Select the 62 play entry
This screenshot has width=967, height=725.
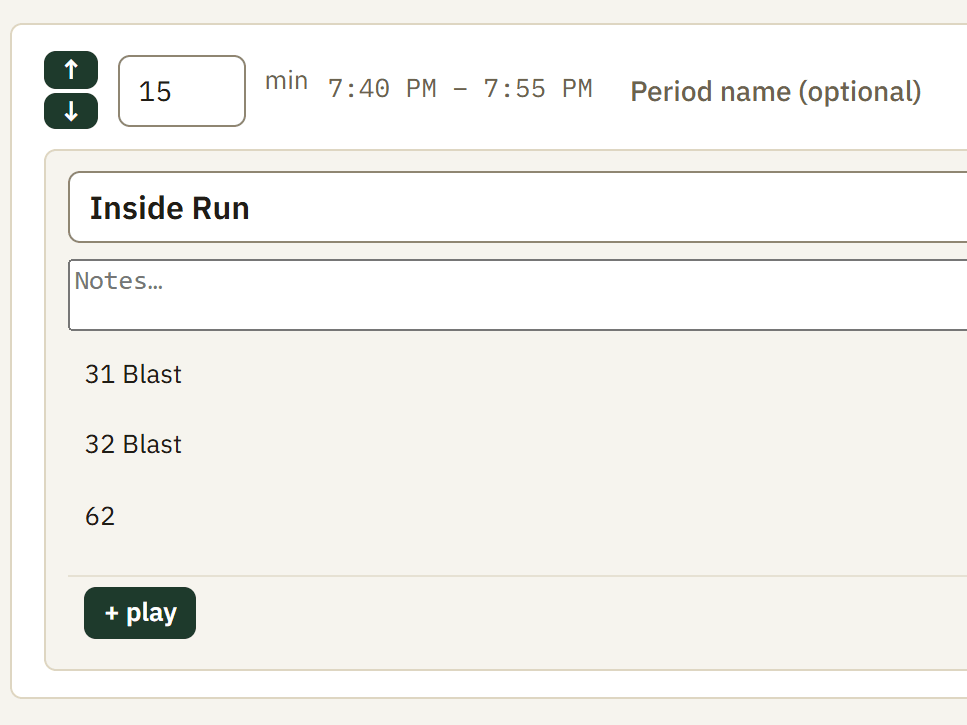100,517
